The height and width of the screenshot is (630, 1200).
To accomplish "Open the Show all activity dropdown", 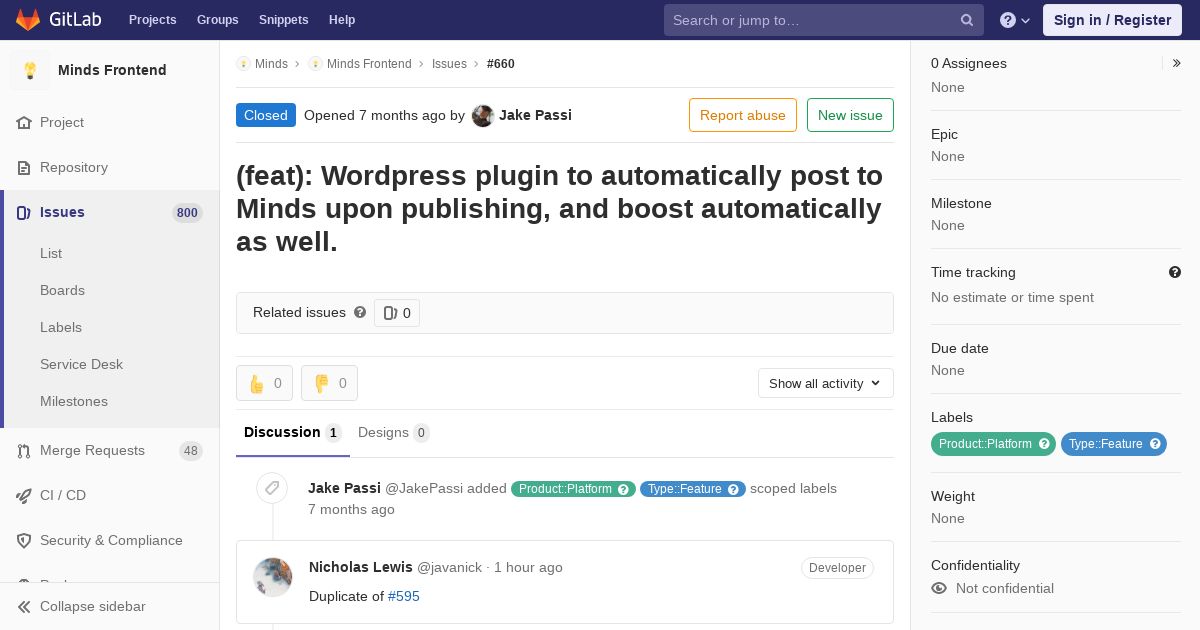I will tap(826, 383).
